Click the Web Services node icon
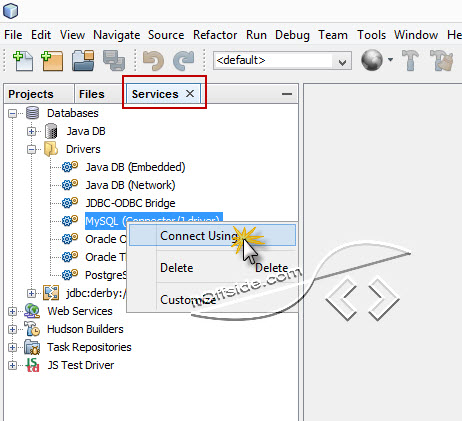Image resolution: width=462 pixels, height=421 pixels. tap(32, 311)
